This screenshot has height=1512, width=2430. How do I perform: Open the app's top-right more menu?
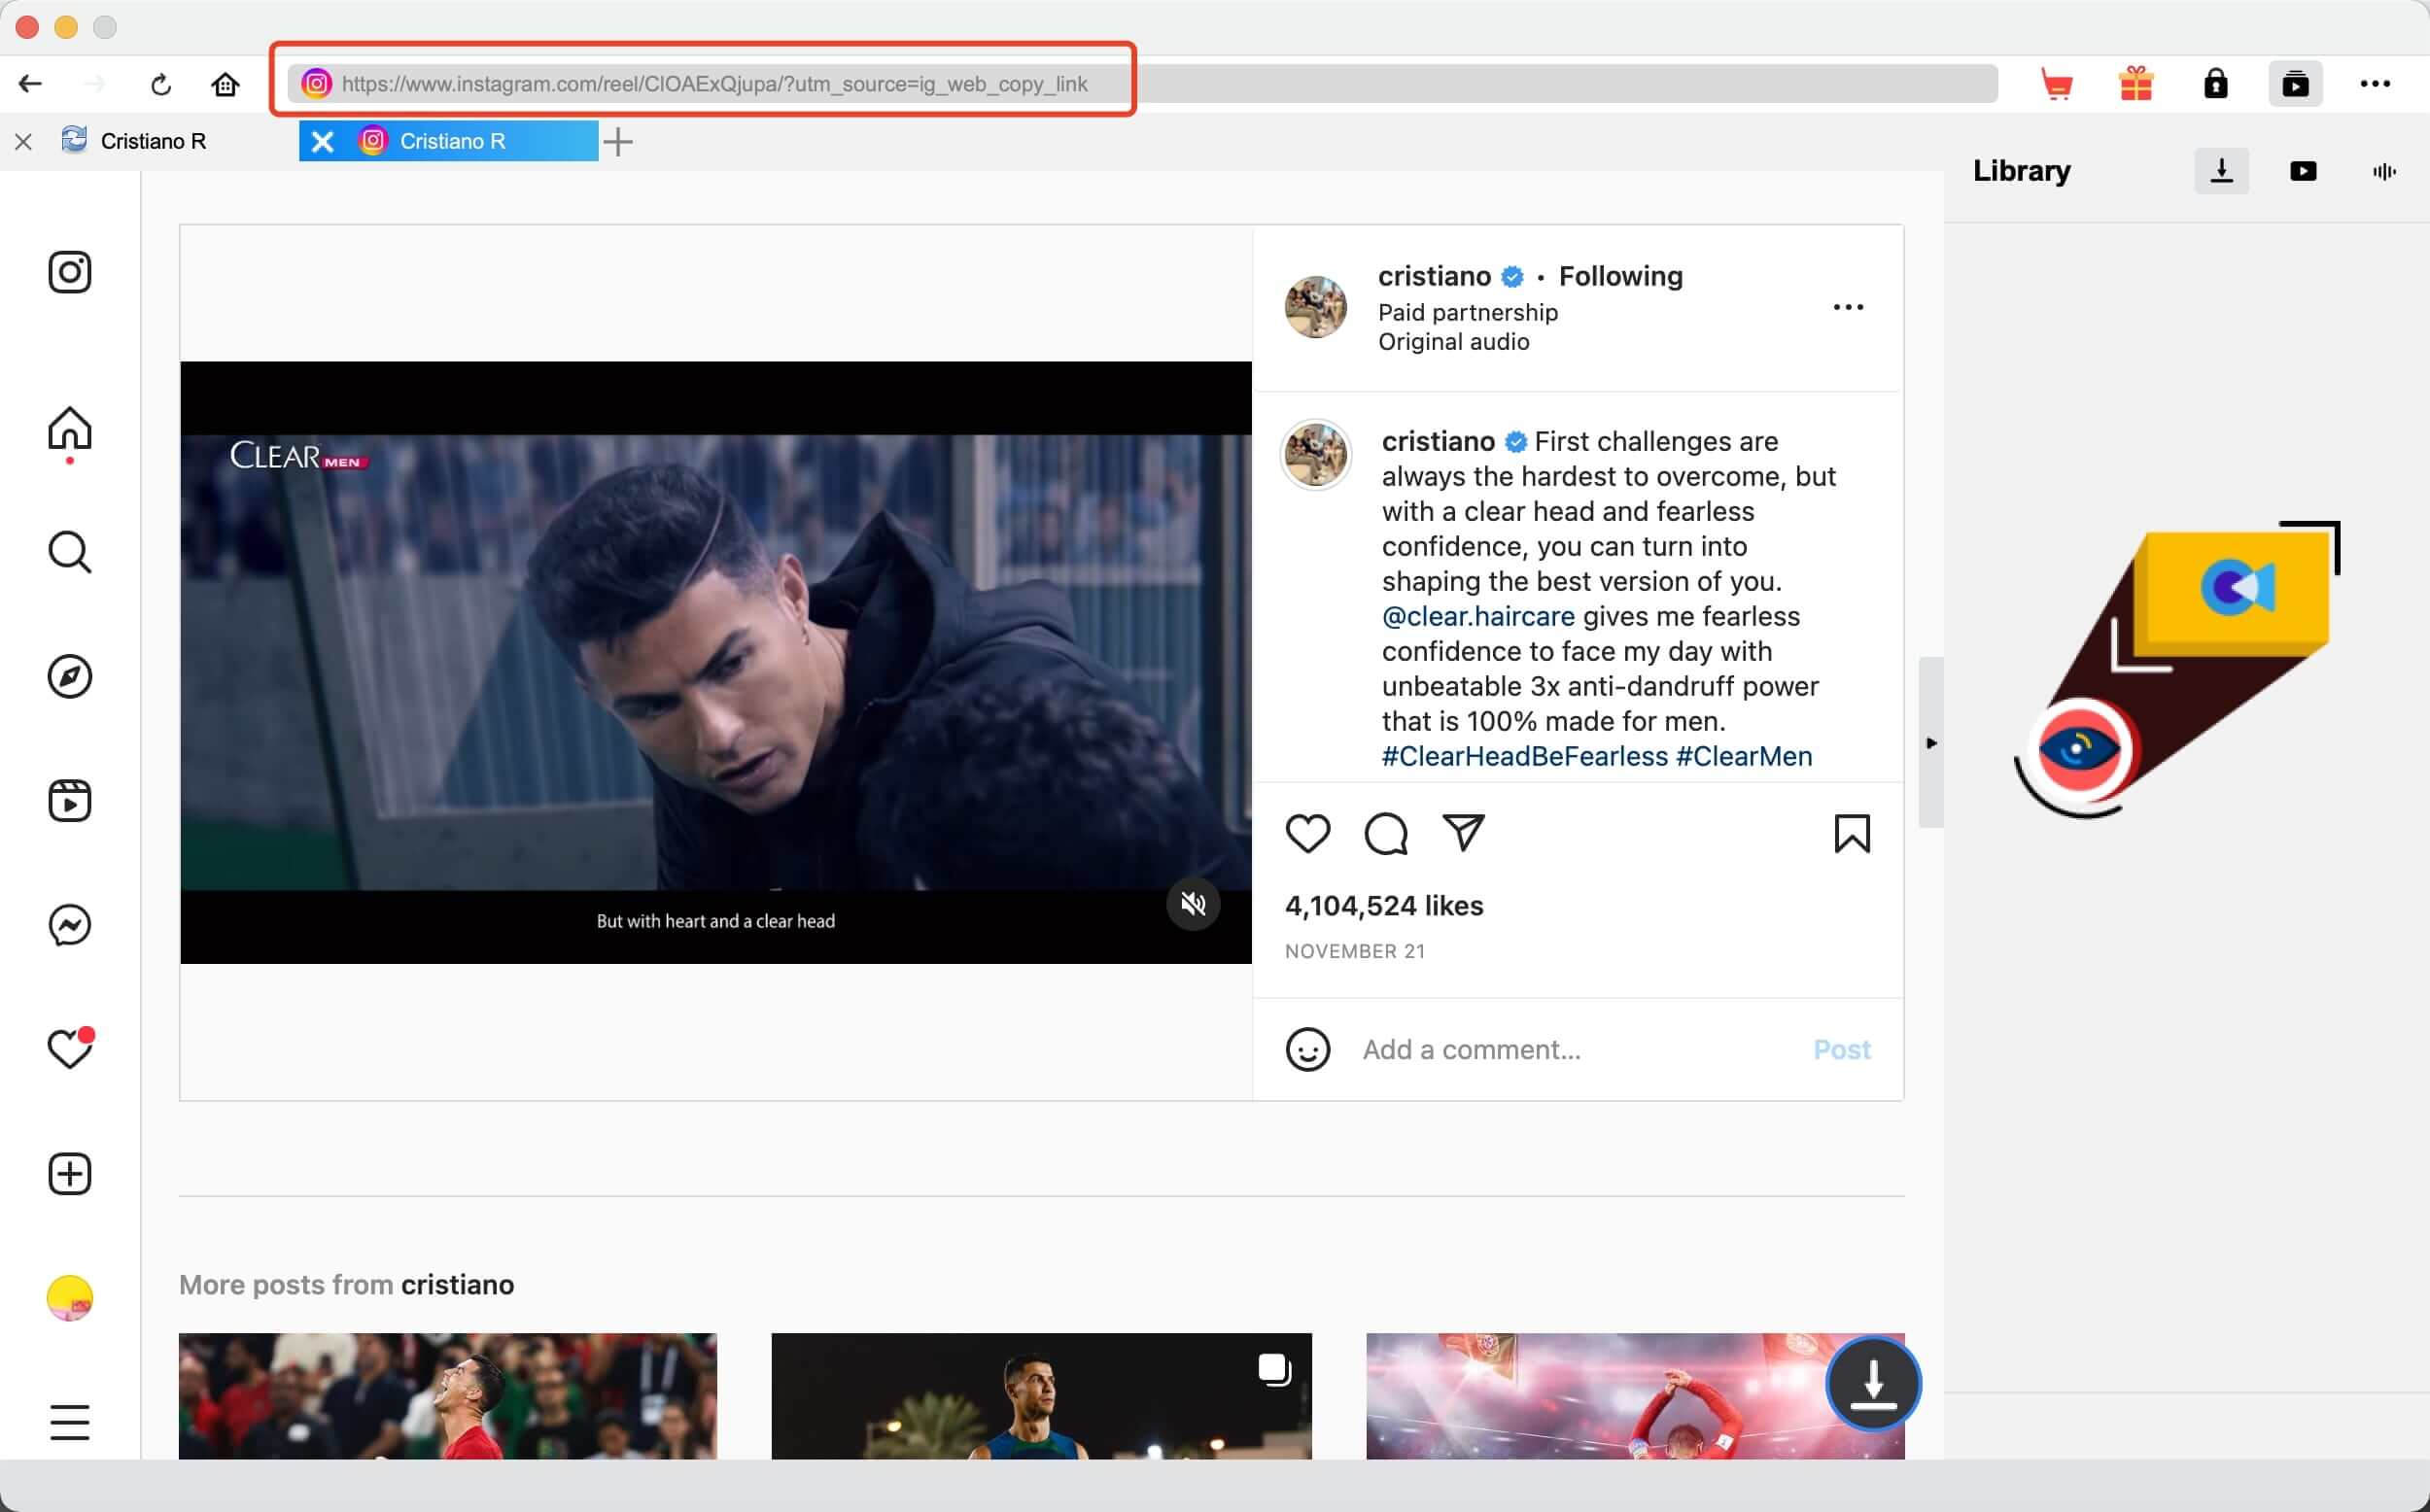(2375, 84)
